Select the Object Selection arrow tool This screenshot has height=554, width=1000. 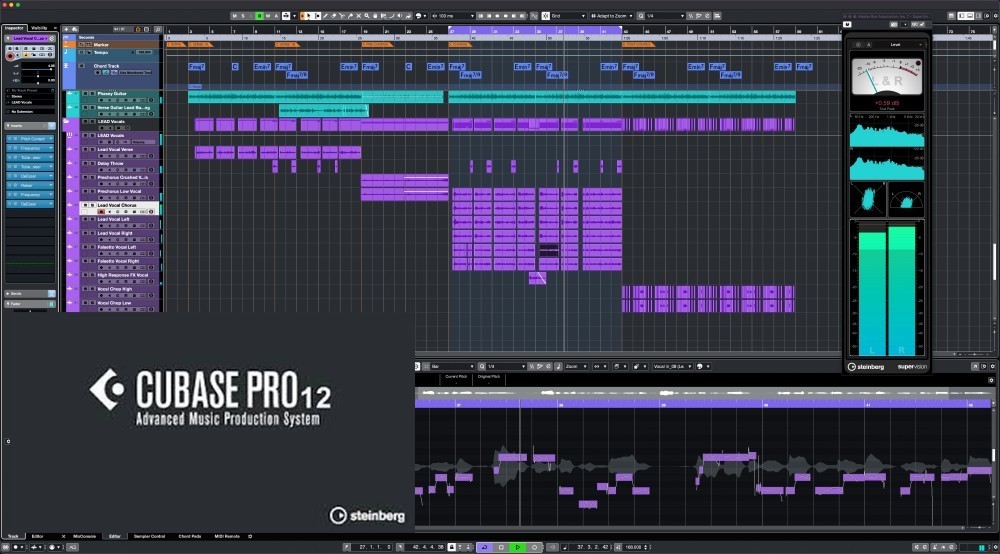tap(309, 16)
